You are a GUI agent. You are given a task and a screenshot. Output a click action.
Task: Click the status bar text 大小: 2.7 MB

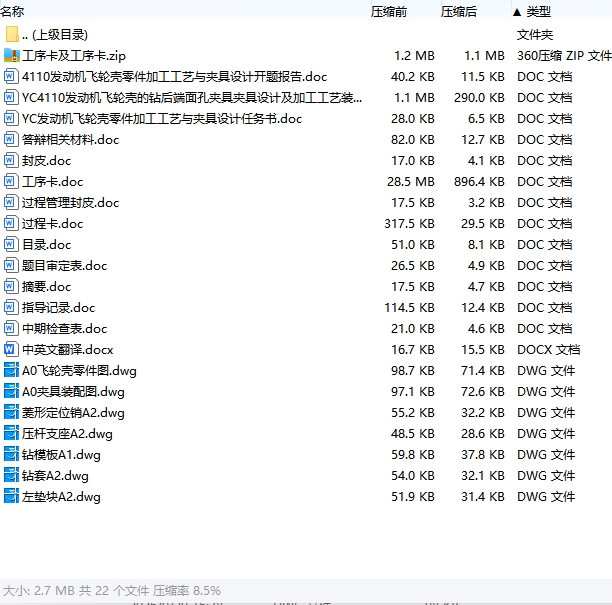pos(38,591)
